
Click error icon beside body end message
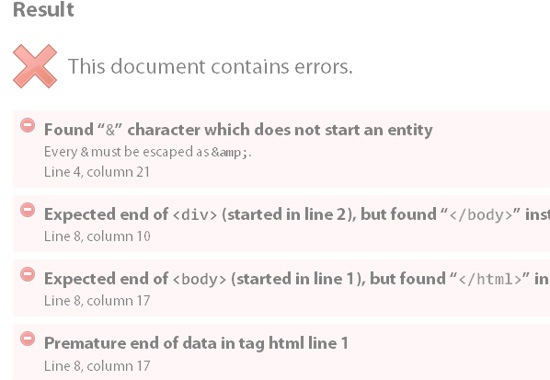(x=27, y=274)
